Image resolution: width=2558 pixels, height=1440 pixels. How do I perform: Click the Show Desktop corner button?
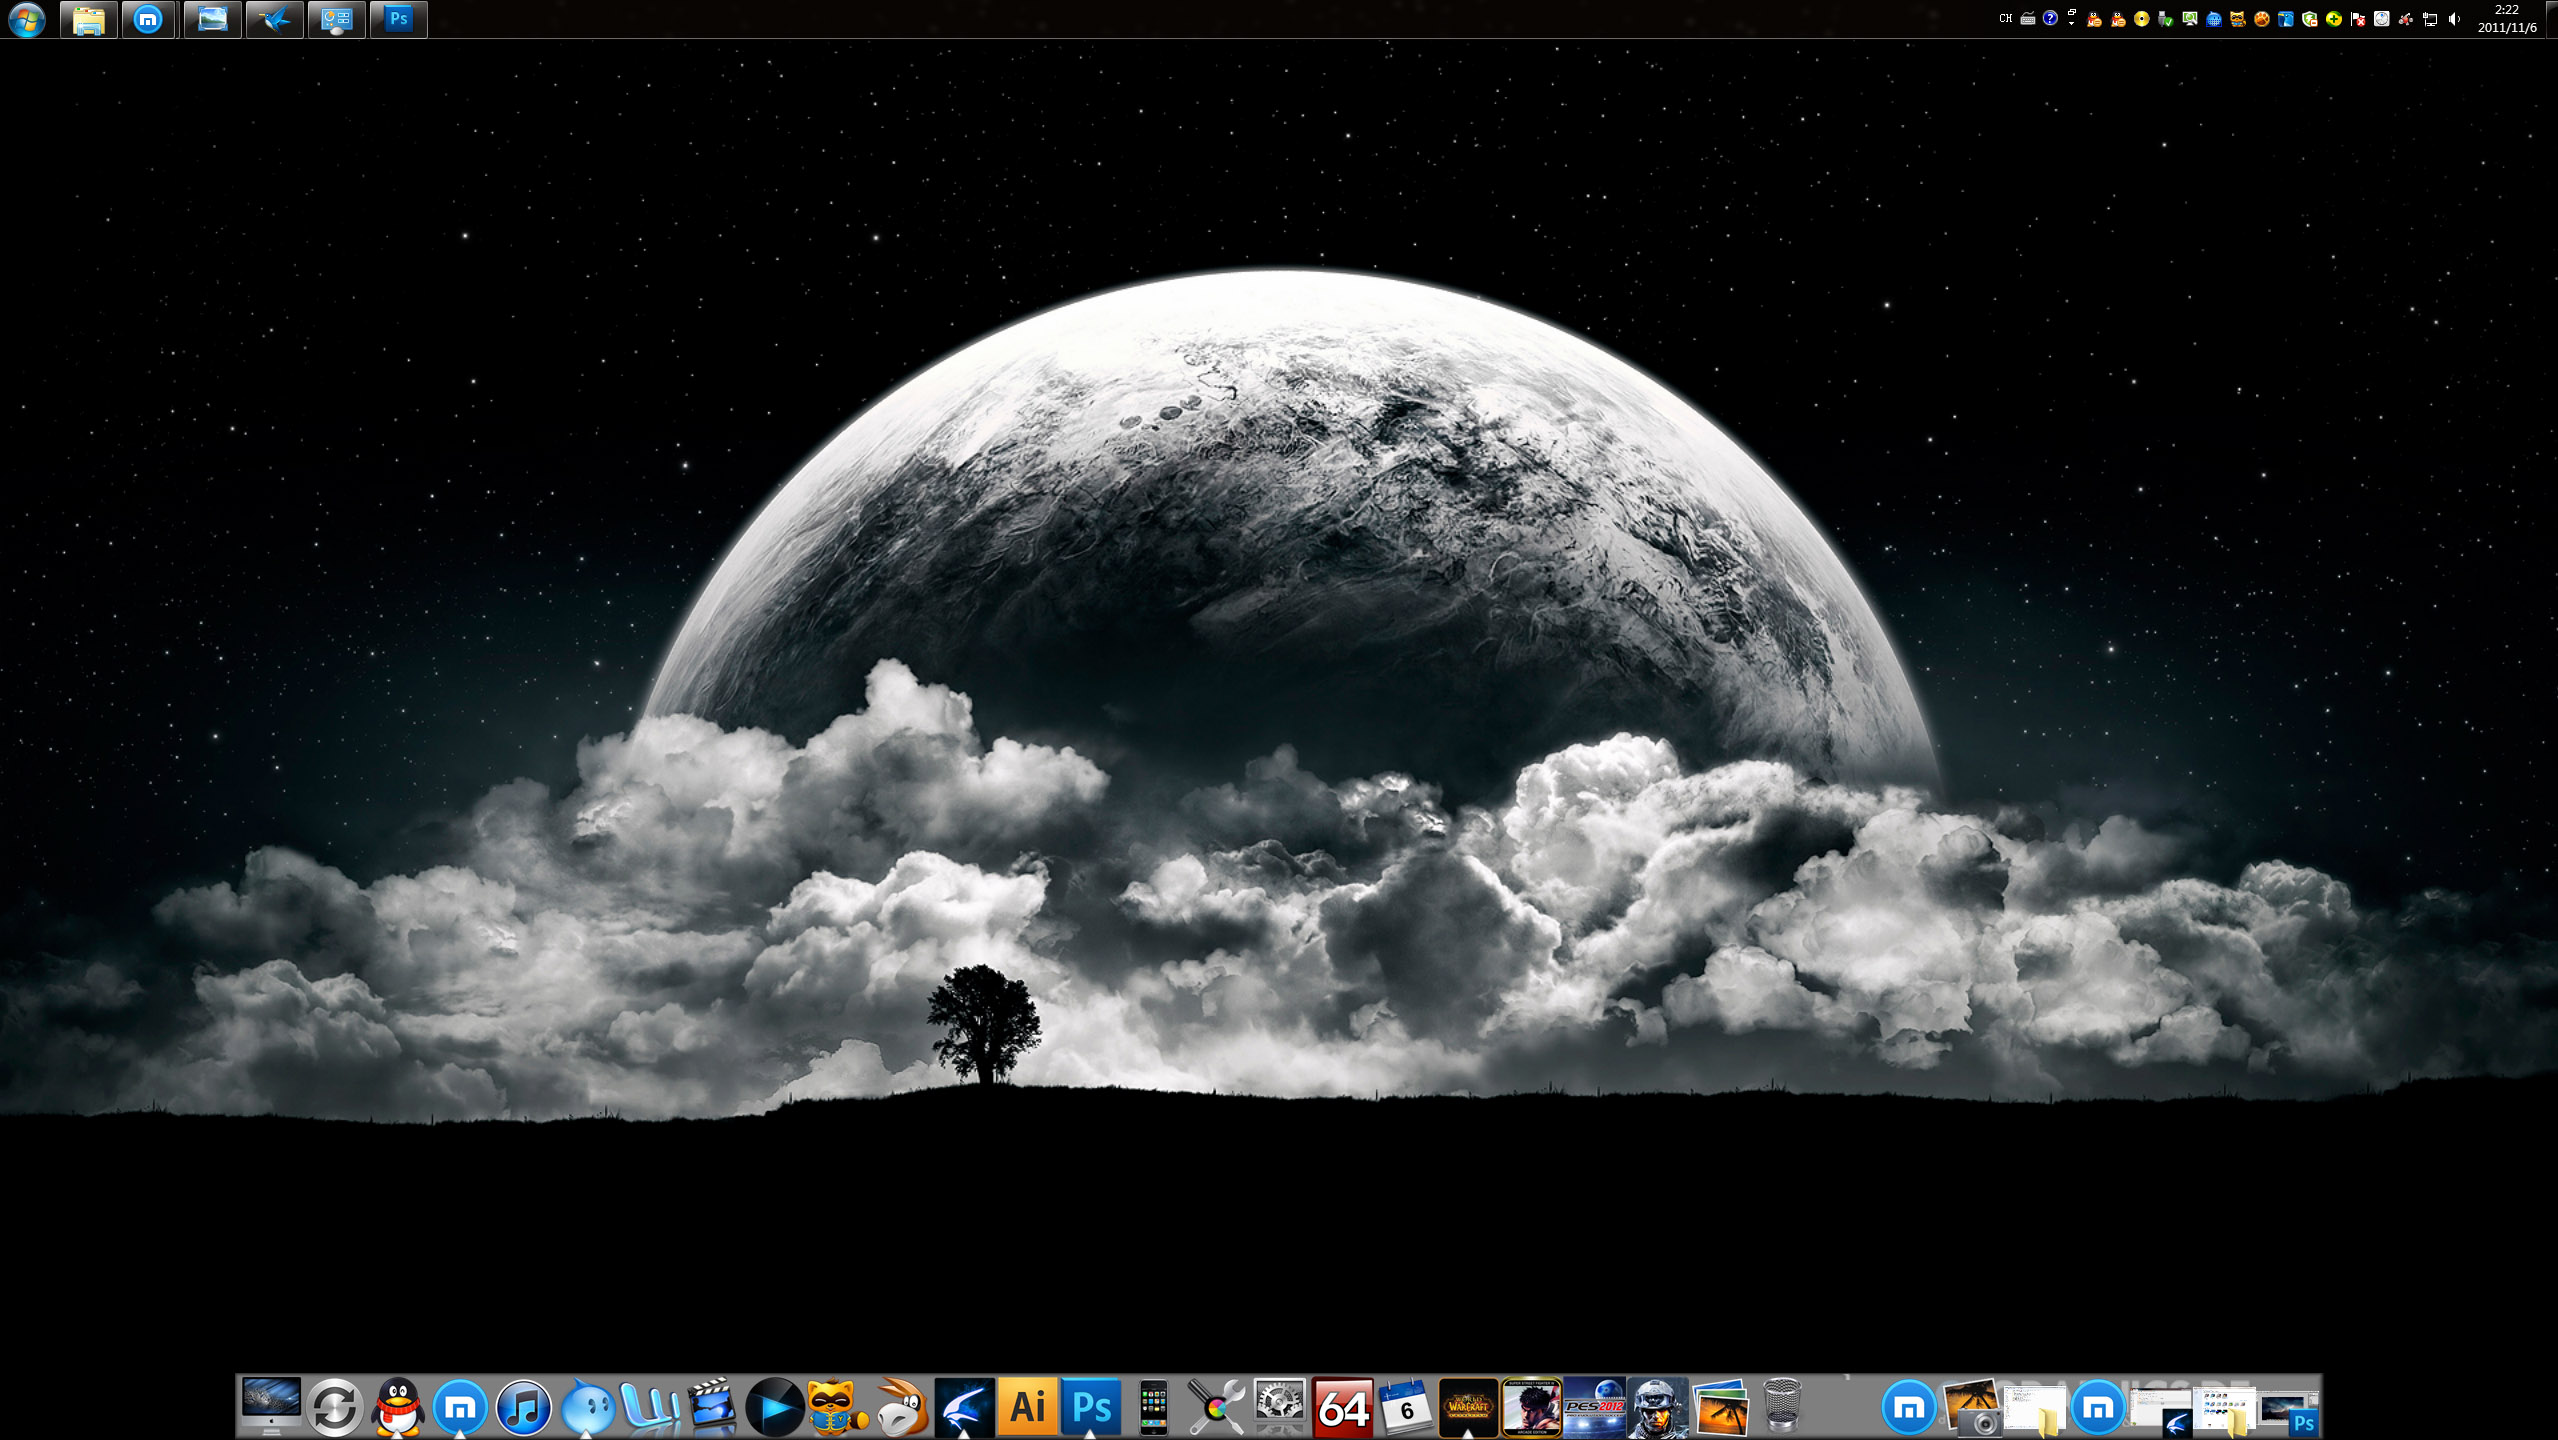(x=2551, y=19)
